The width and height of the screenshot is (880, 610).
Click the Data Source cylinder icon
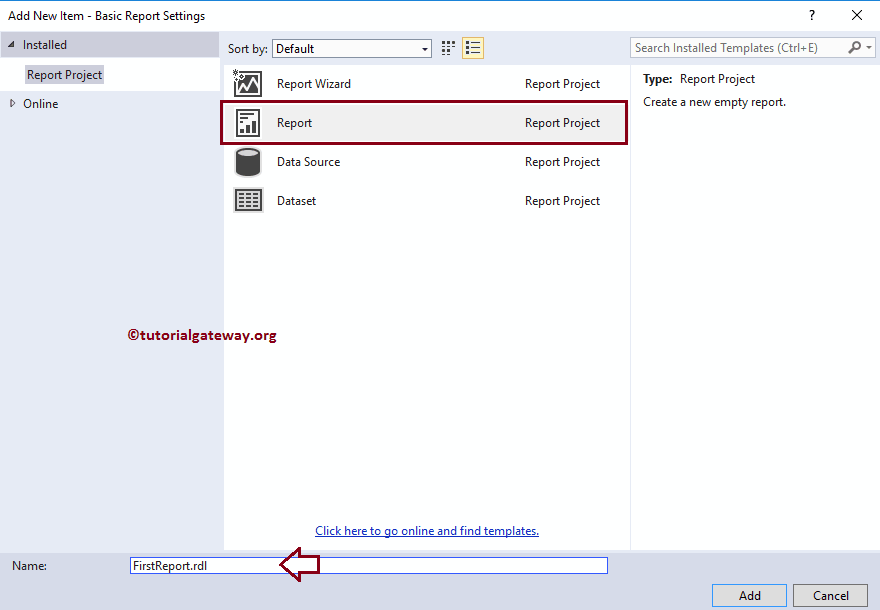(x=247, y=161)
